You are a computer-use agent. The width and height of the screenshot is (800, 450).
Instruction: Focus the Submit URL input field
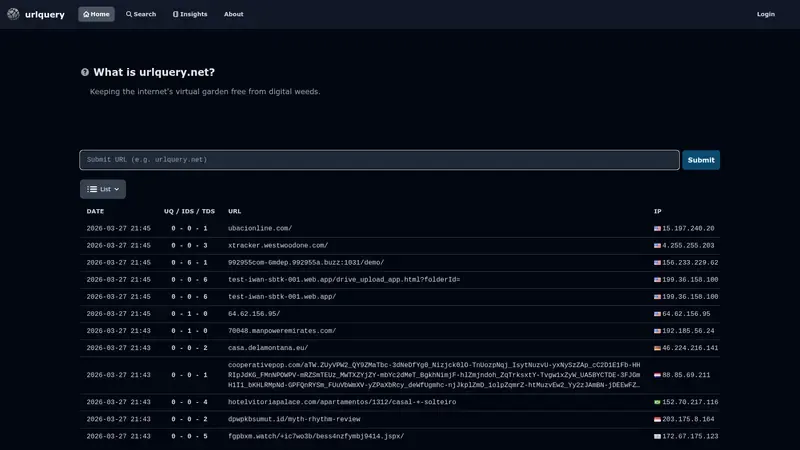coord(380,160)
